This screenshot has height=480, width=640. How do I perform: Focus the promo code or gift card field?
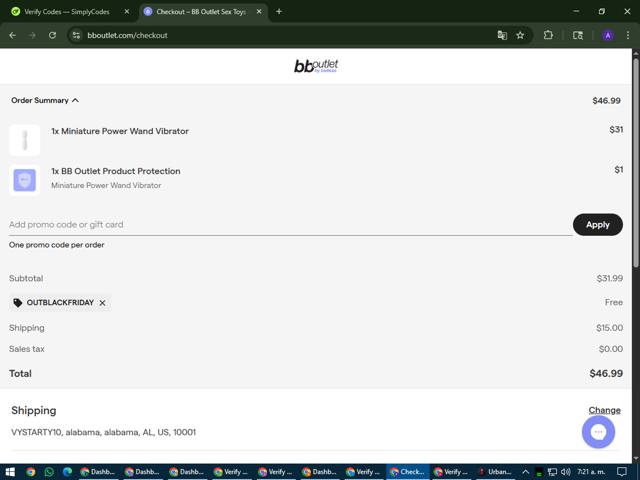(x=291, y=224)
